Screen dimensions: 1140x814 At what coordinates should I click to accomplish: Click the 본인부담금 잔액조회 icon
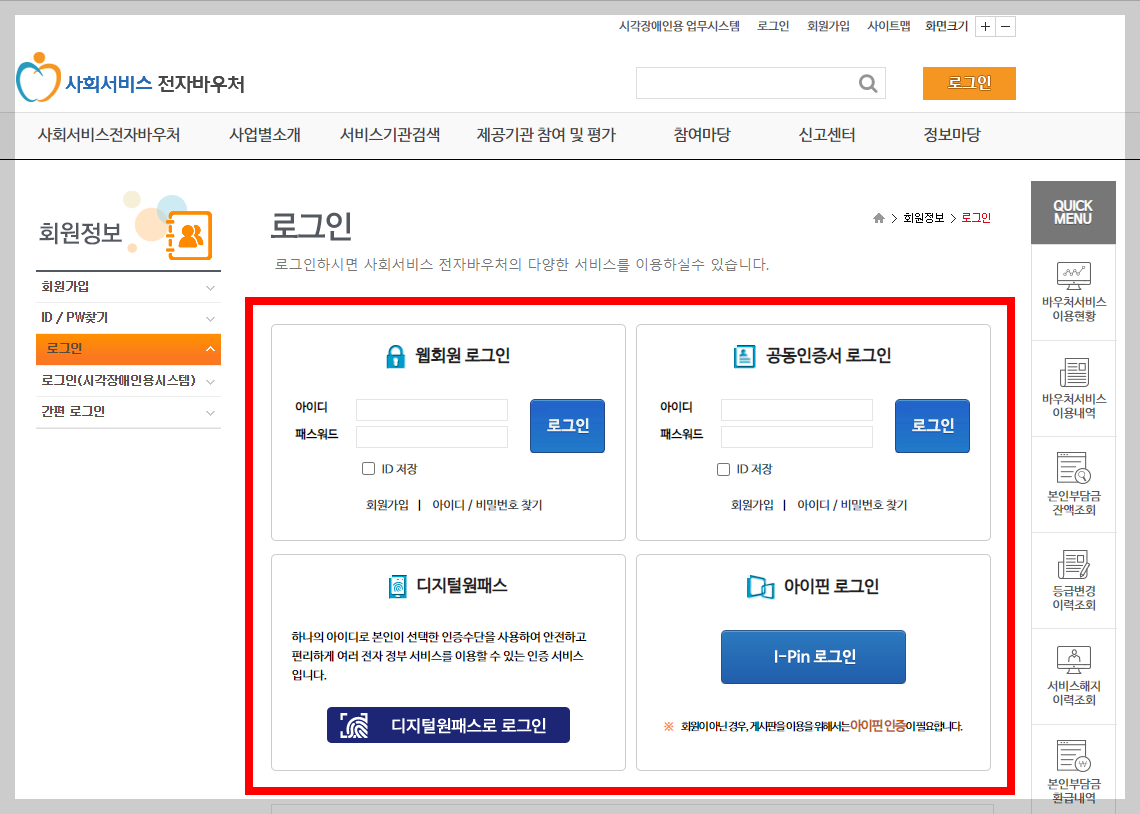pos(1073,485)
